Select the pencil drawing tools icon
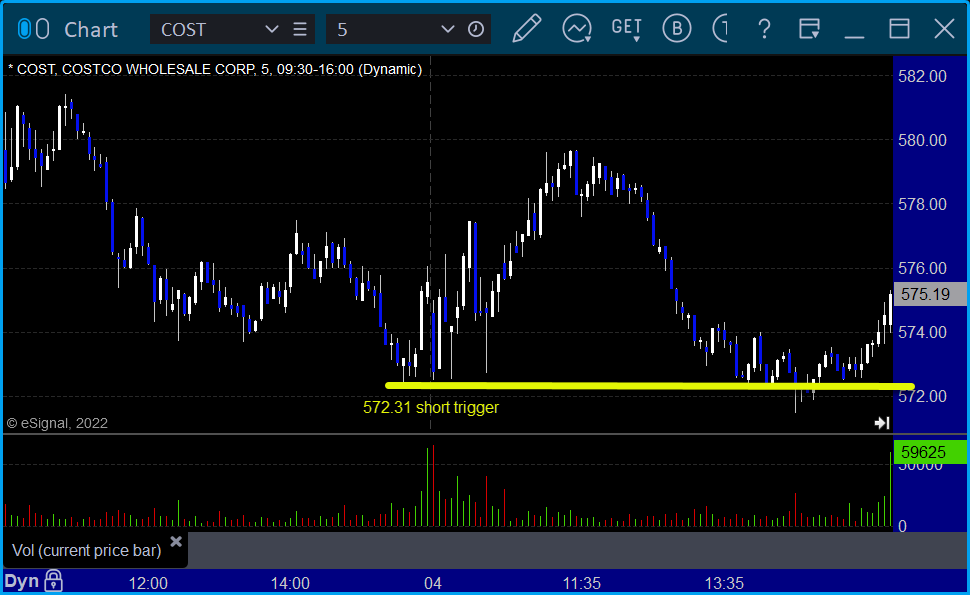 click(526, 29)
